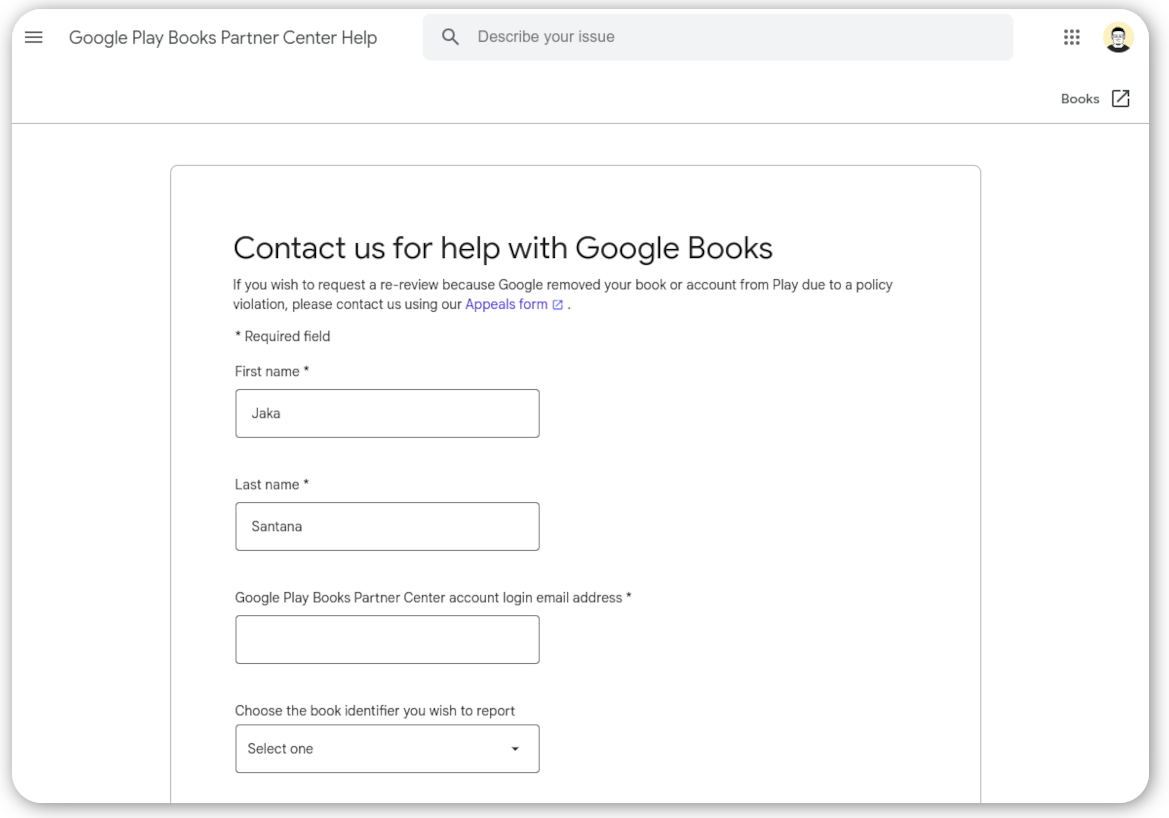Viewport: 1169px width, 818px height.
Task: Click the 'Select one' text in the combo box
Action: point(281,749)
